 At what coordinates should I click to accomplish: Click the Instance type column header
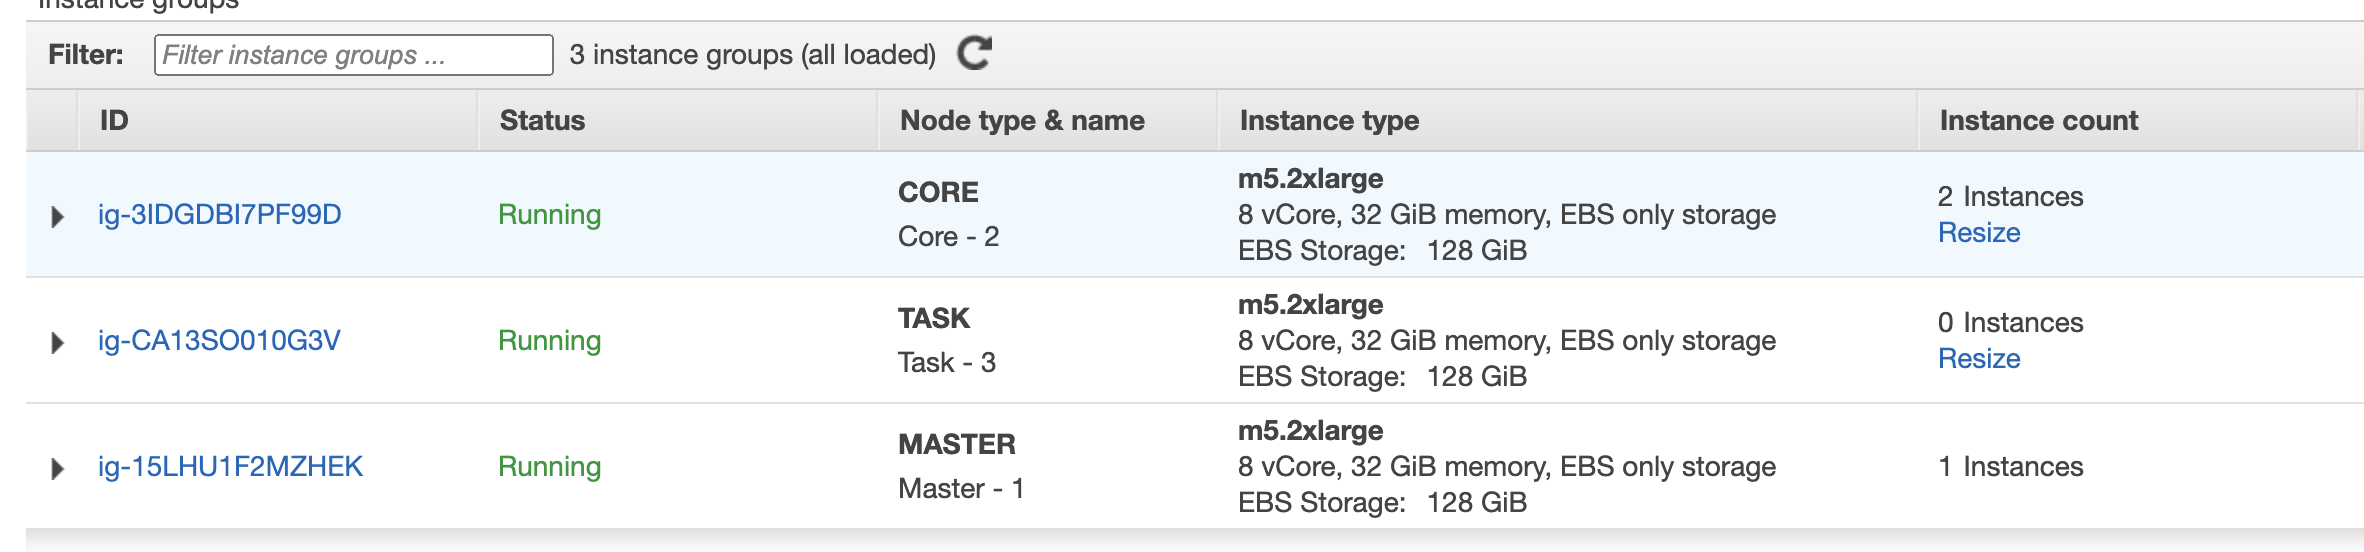tap(1329, 120)
